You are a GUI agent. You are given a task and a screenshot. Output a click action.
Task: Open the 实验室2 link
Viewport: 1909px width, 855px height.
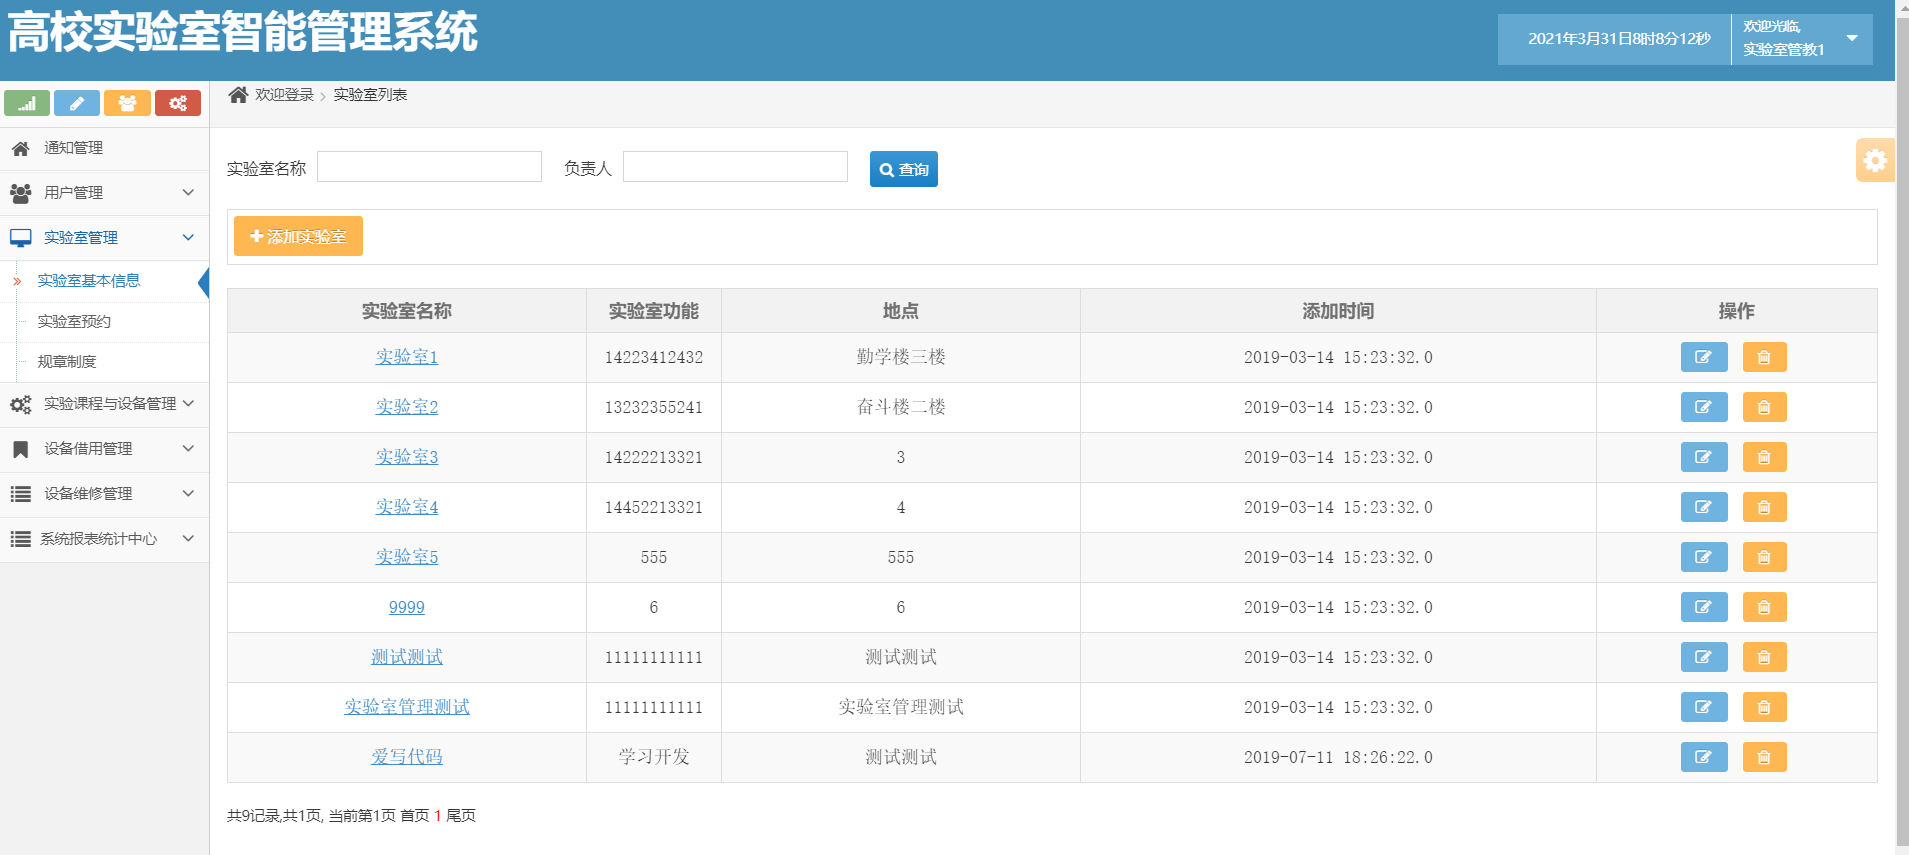point(407,407)
